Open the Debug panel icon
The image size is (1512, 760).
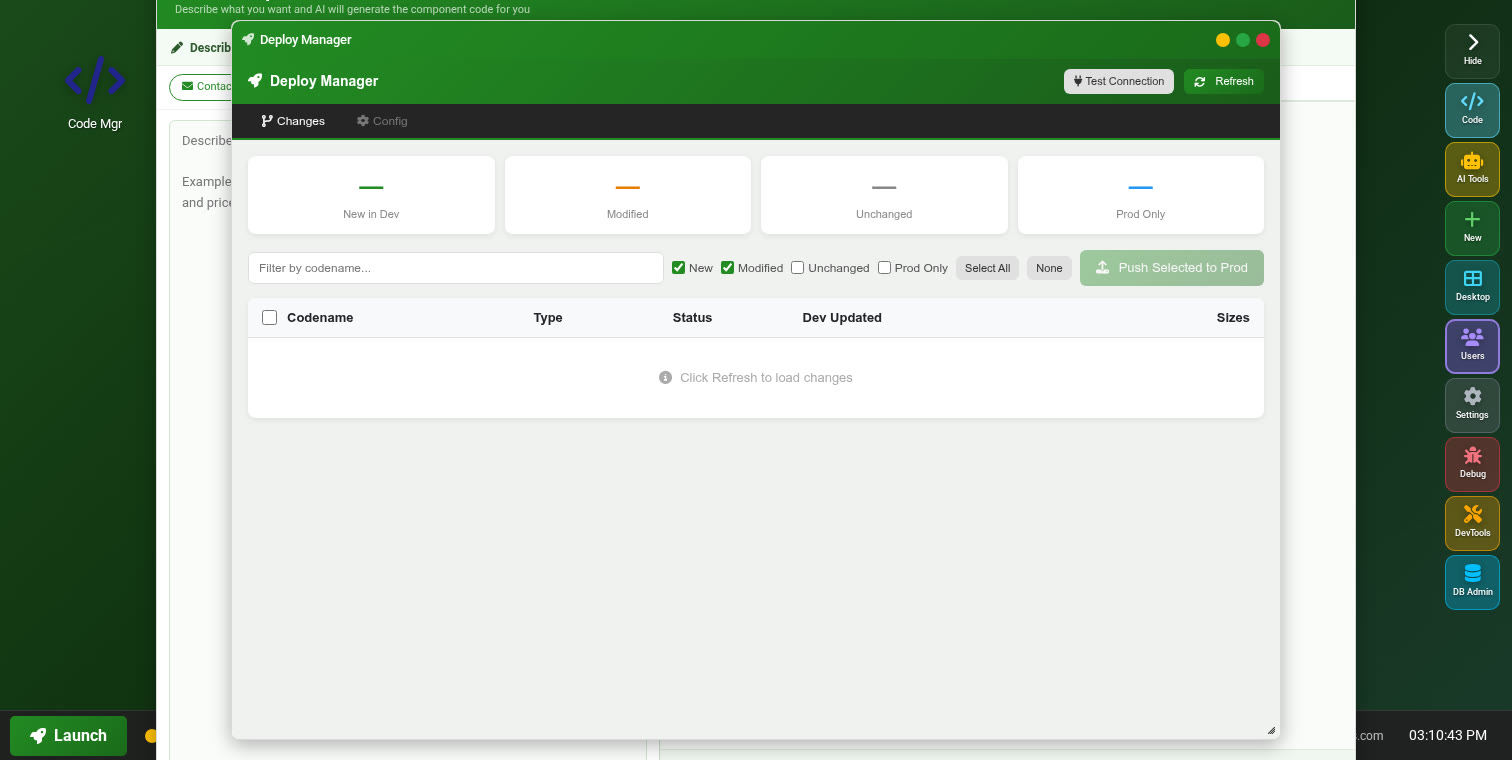pyautogui.click(x=1472, y=464)
